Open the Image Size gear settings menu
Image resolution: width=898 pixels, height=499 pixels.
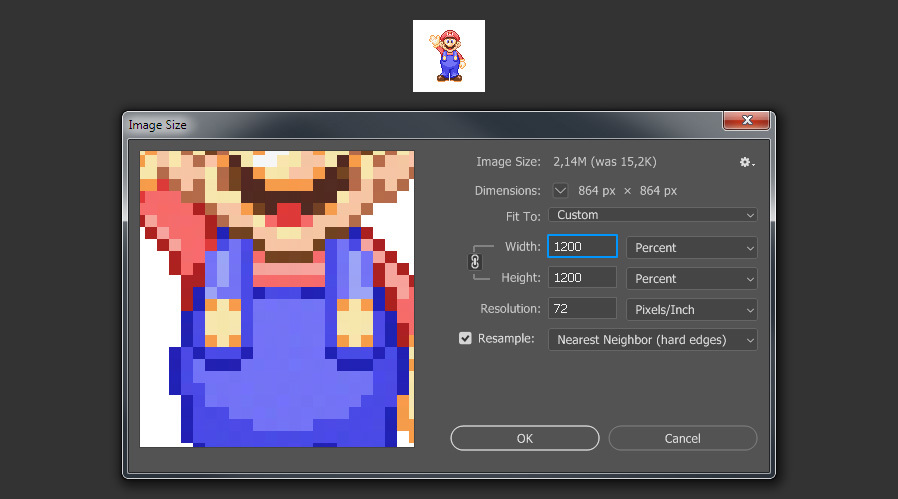tap(746, 162)
